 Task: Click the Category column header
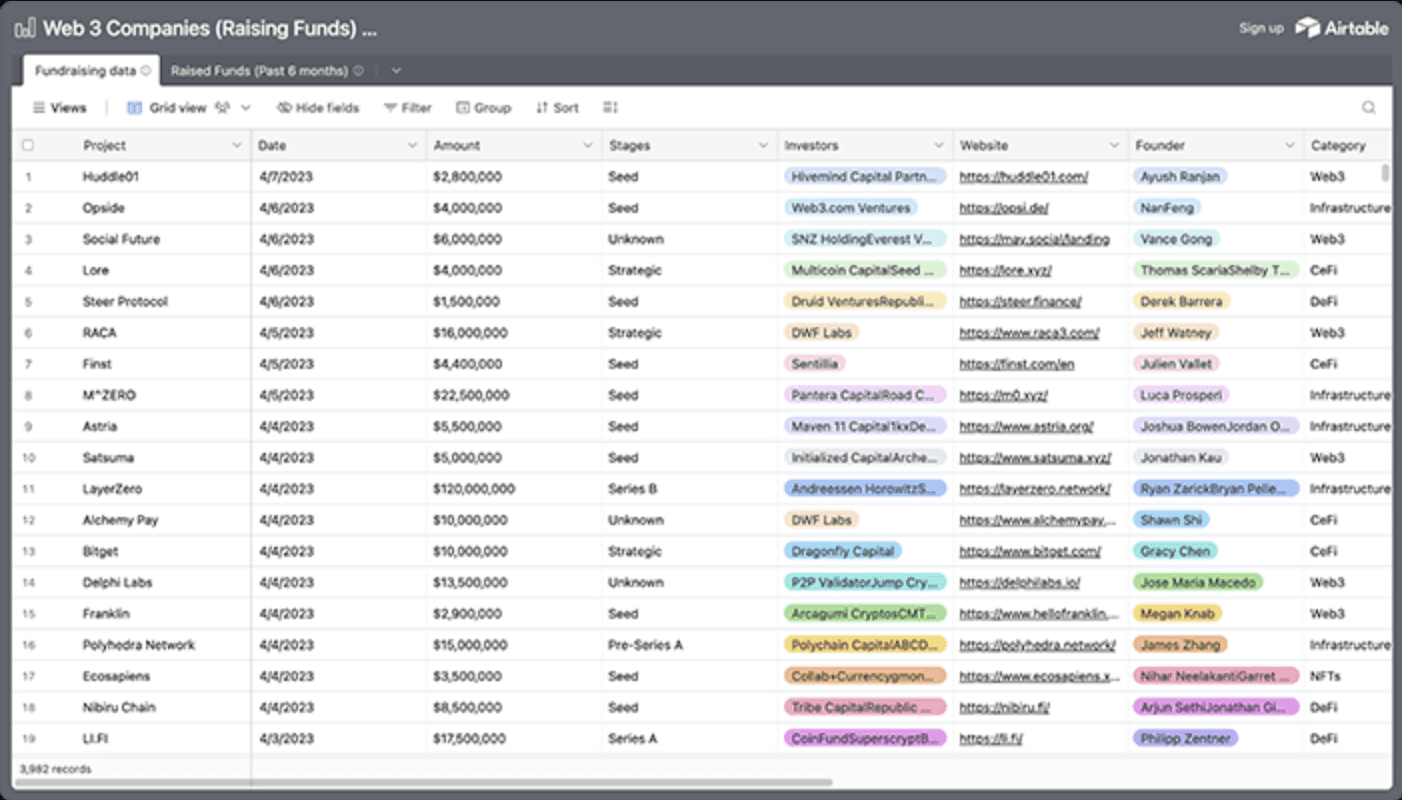1346,146
